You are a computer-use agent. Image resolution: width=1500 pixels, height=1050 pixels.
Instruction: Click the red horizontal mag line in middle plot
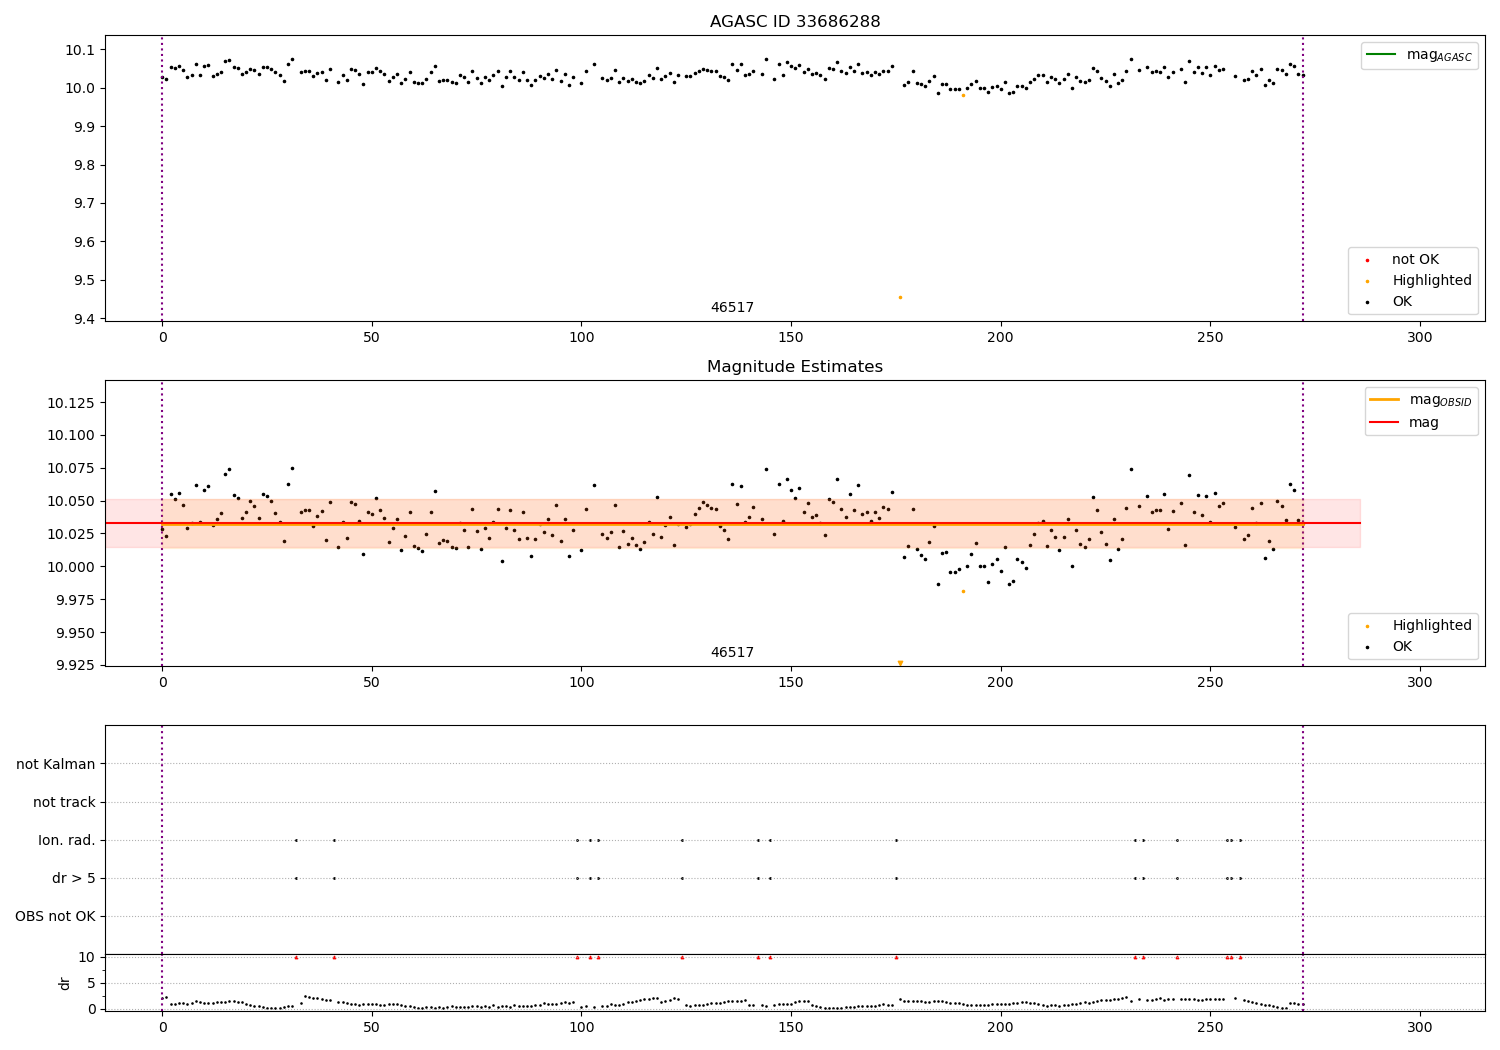point(733,523)
